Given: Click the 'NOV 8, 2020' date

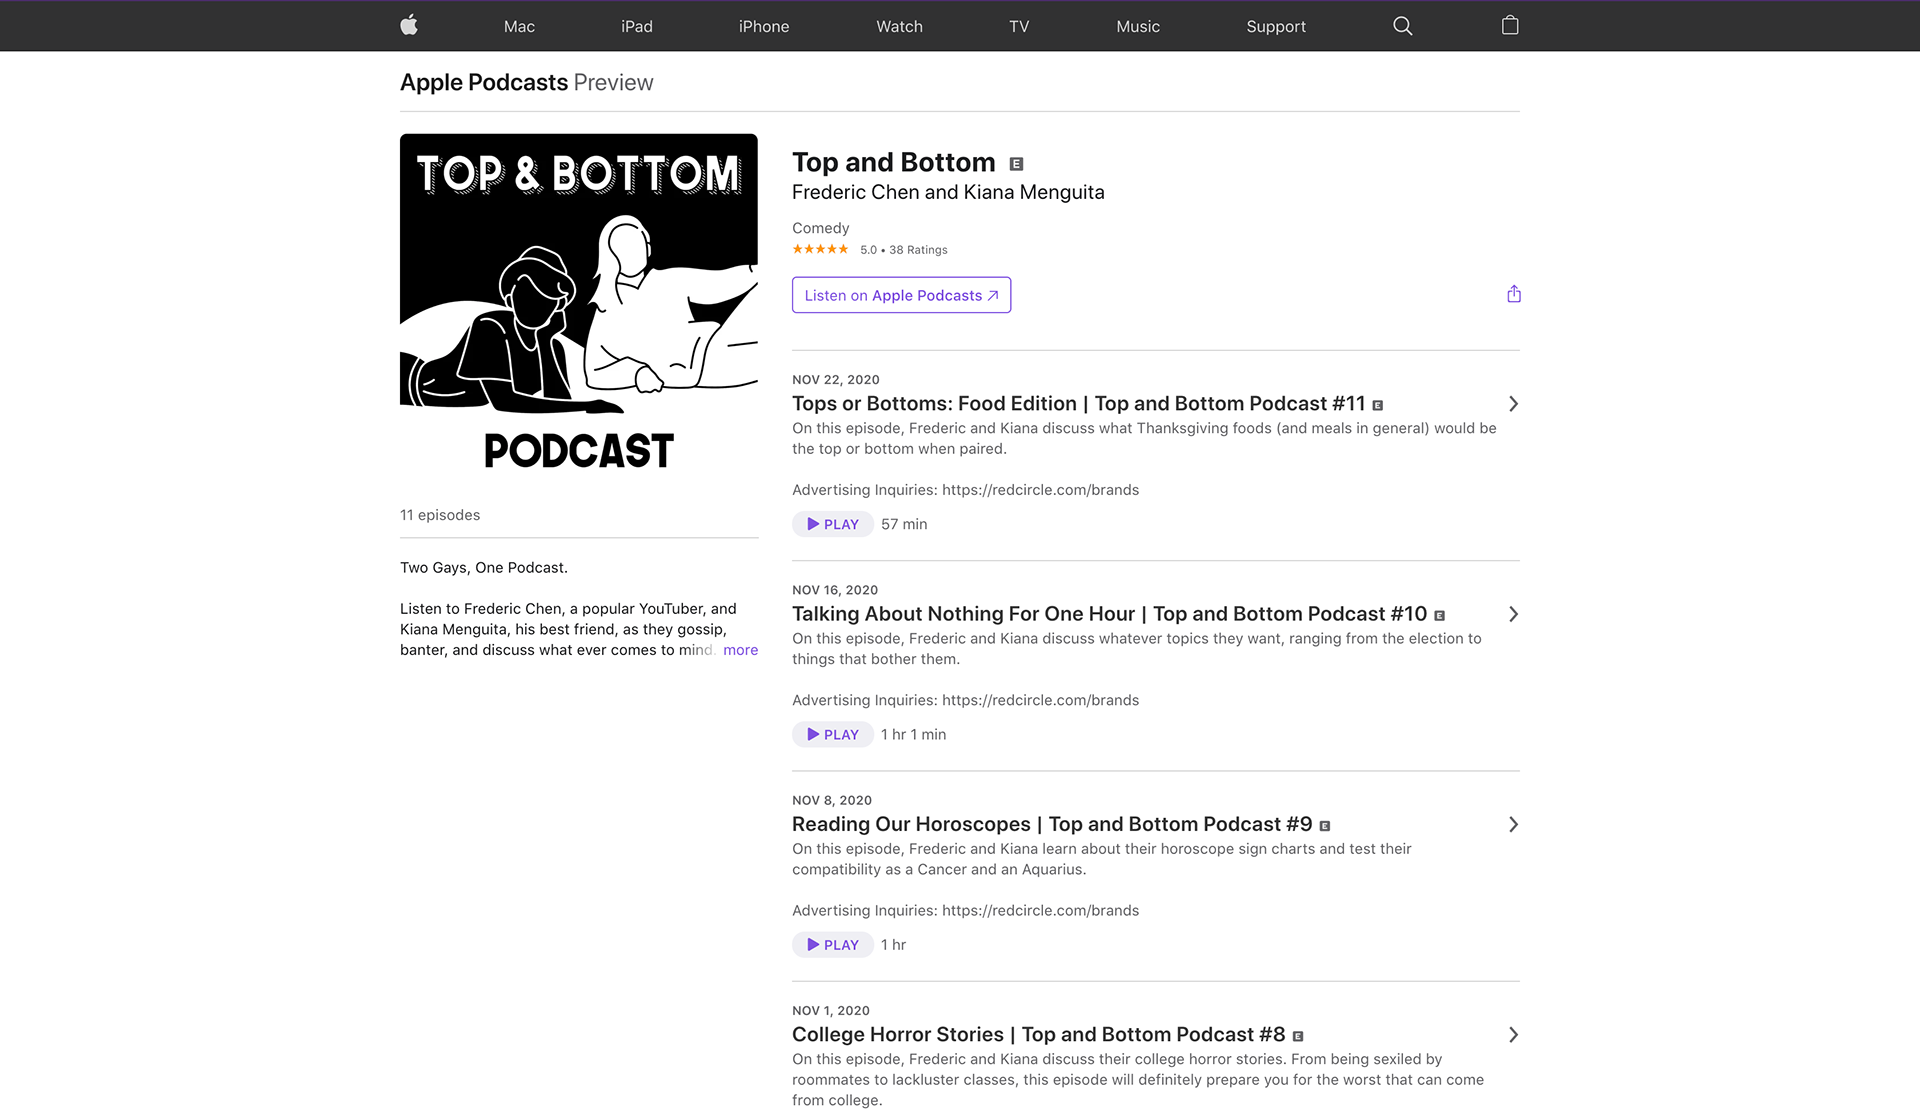Looking at the screenshot, I should point(832,800).
